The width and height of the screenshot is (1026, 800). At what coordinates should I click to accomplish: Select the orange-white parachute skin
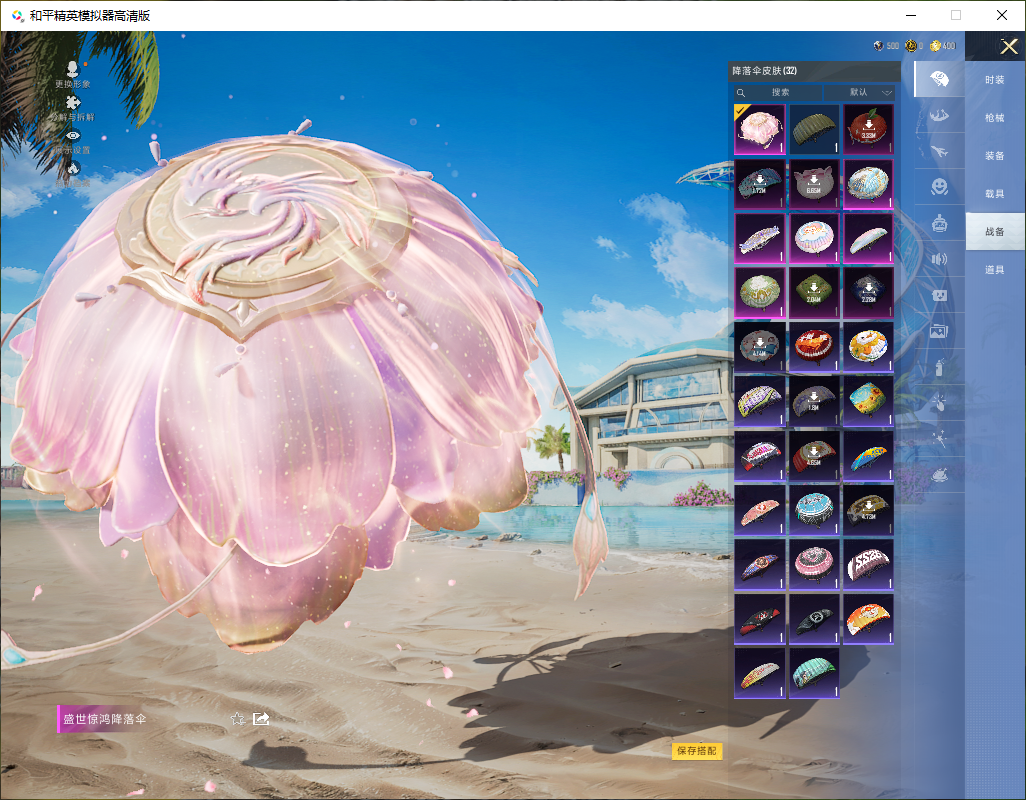point(868,619)
